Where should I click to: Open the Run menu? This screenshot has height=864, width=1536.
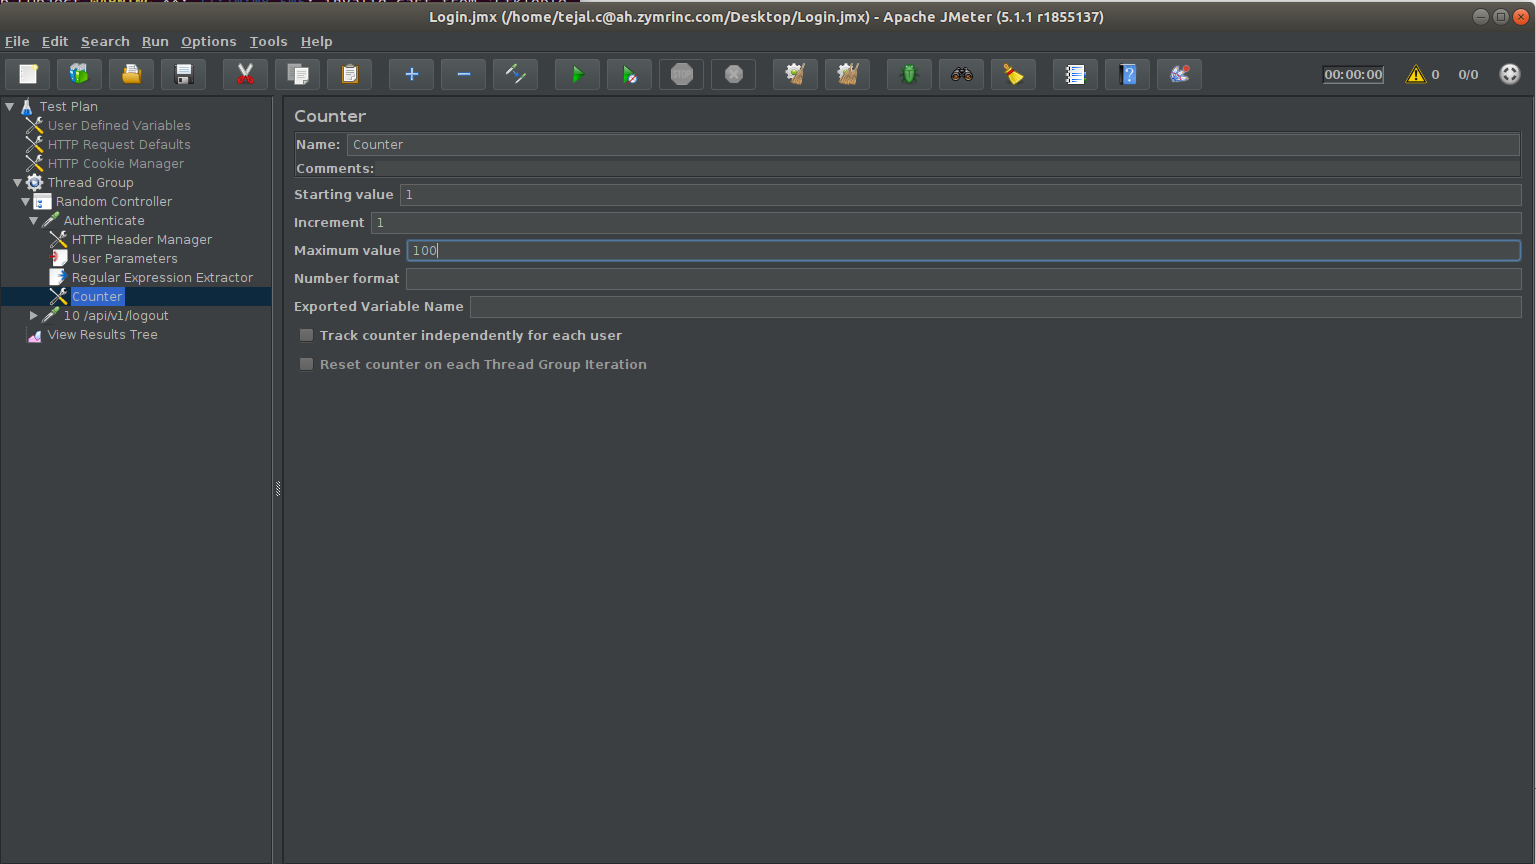click(155, 41)
